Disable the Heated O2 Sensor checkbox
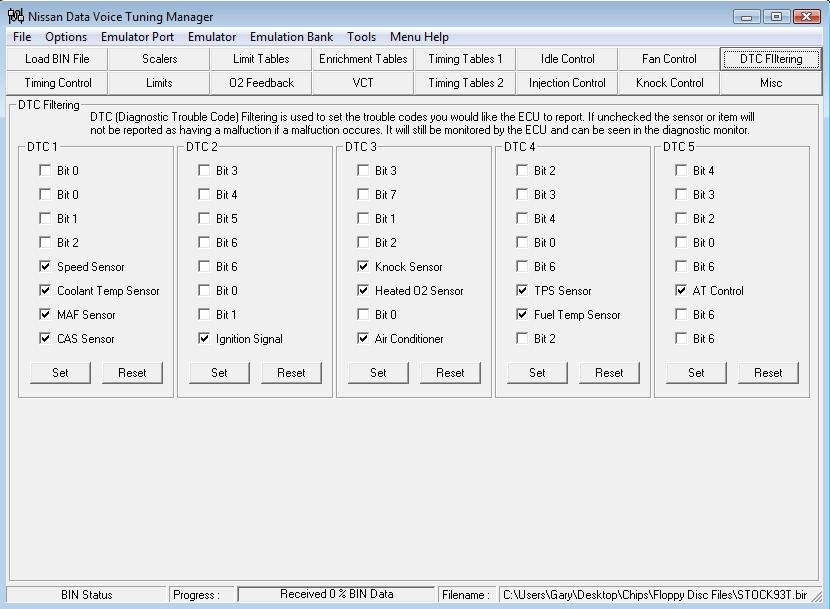830x609 pixels. [363, 291]
